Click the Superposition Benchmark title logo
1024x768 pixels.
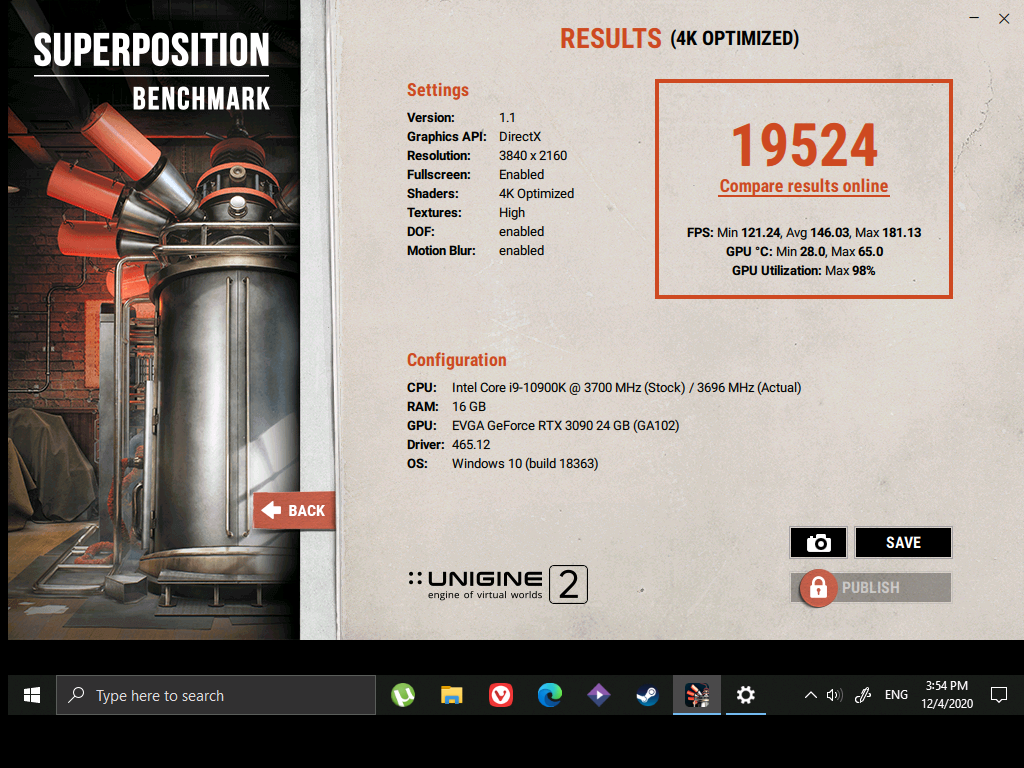click(x=152, y=72)
